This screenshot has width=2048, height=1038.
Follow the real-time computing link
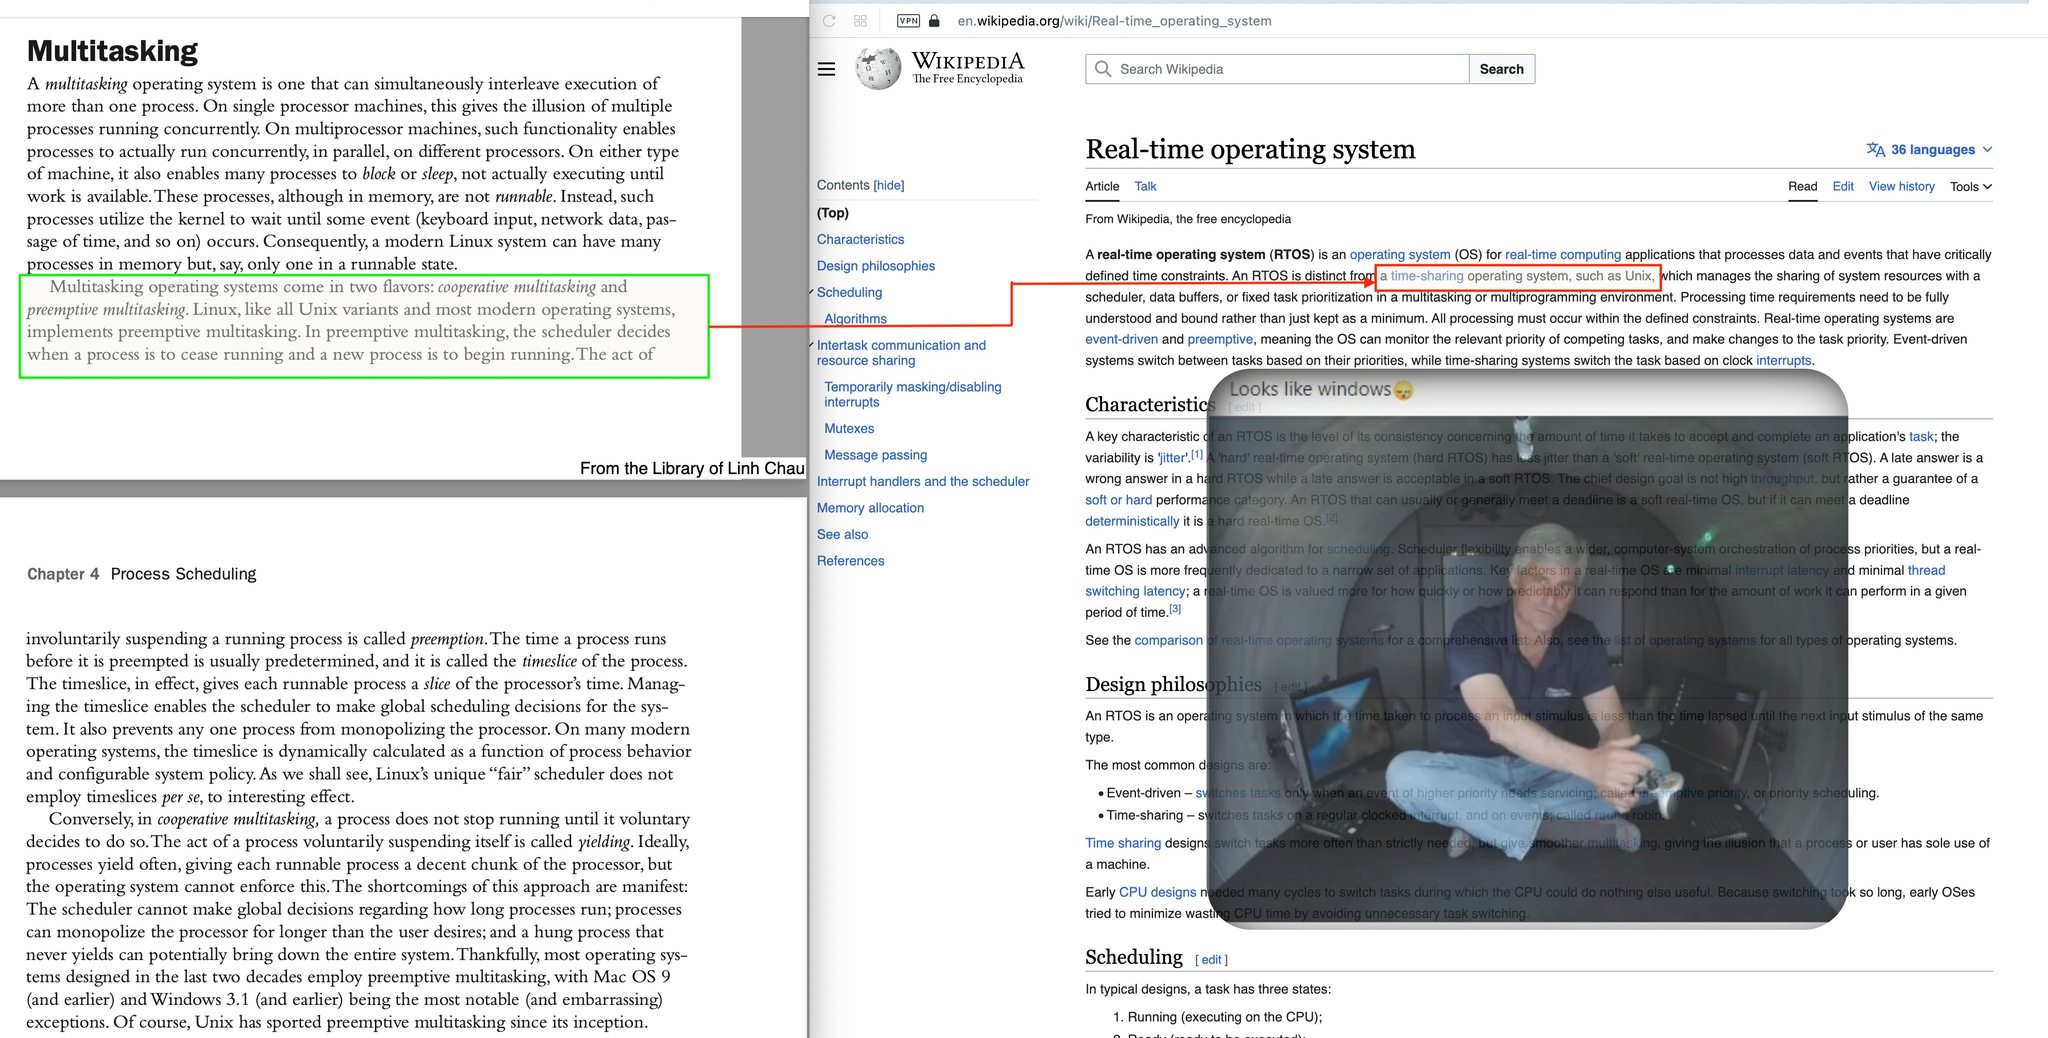[1562, 254]
